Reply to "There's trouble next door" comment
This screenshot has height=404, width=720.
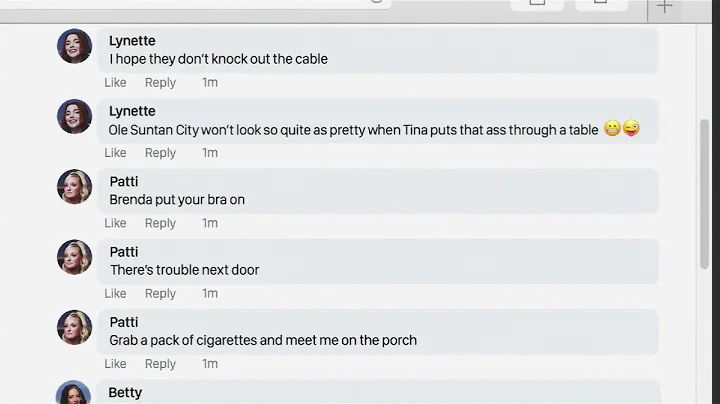click(x=160, y=293)
